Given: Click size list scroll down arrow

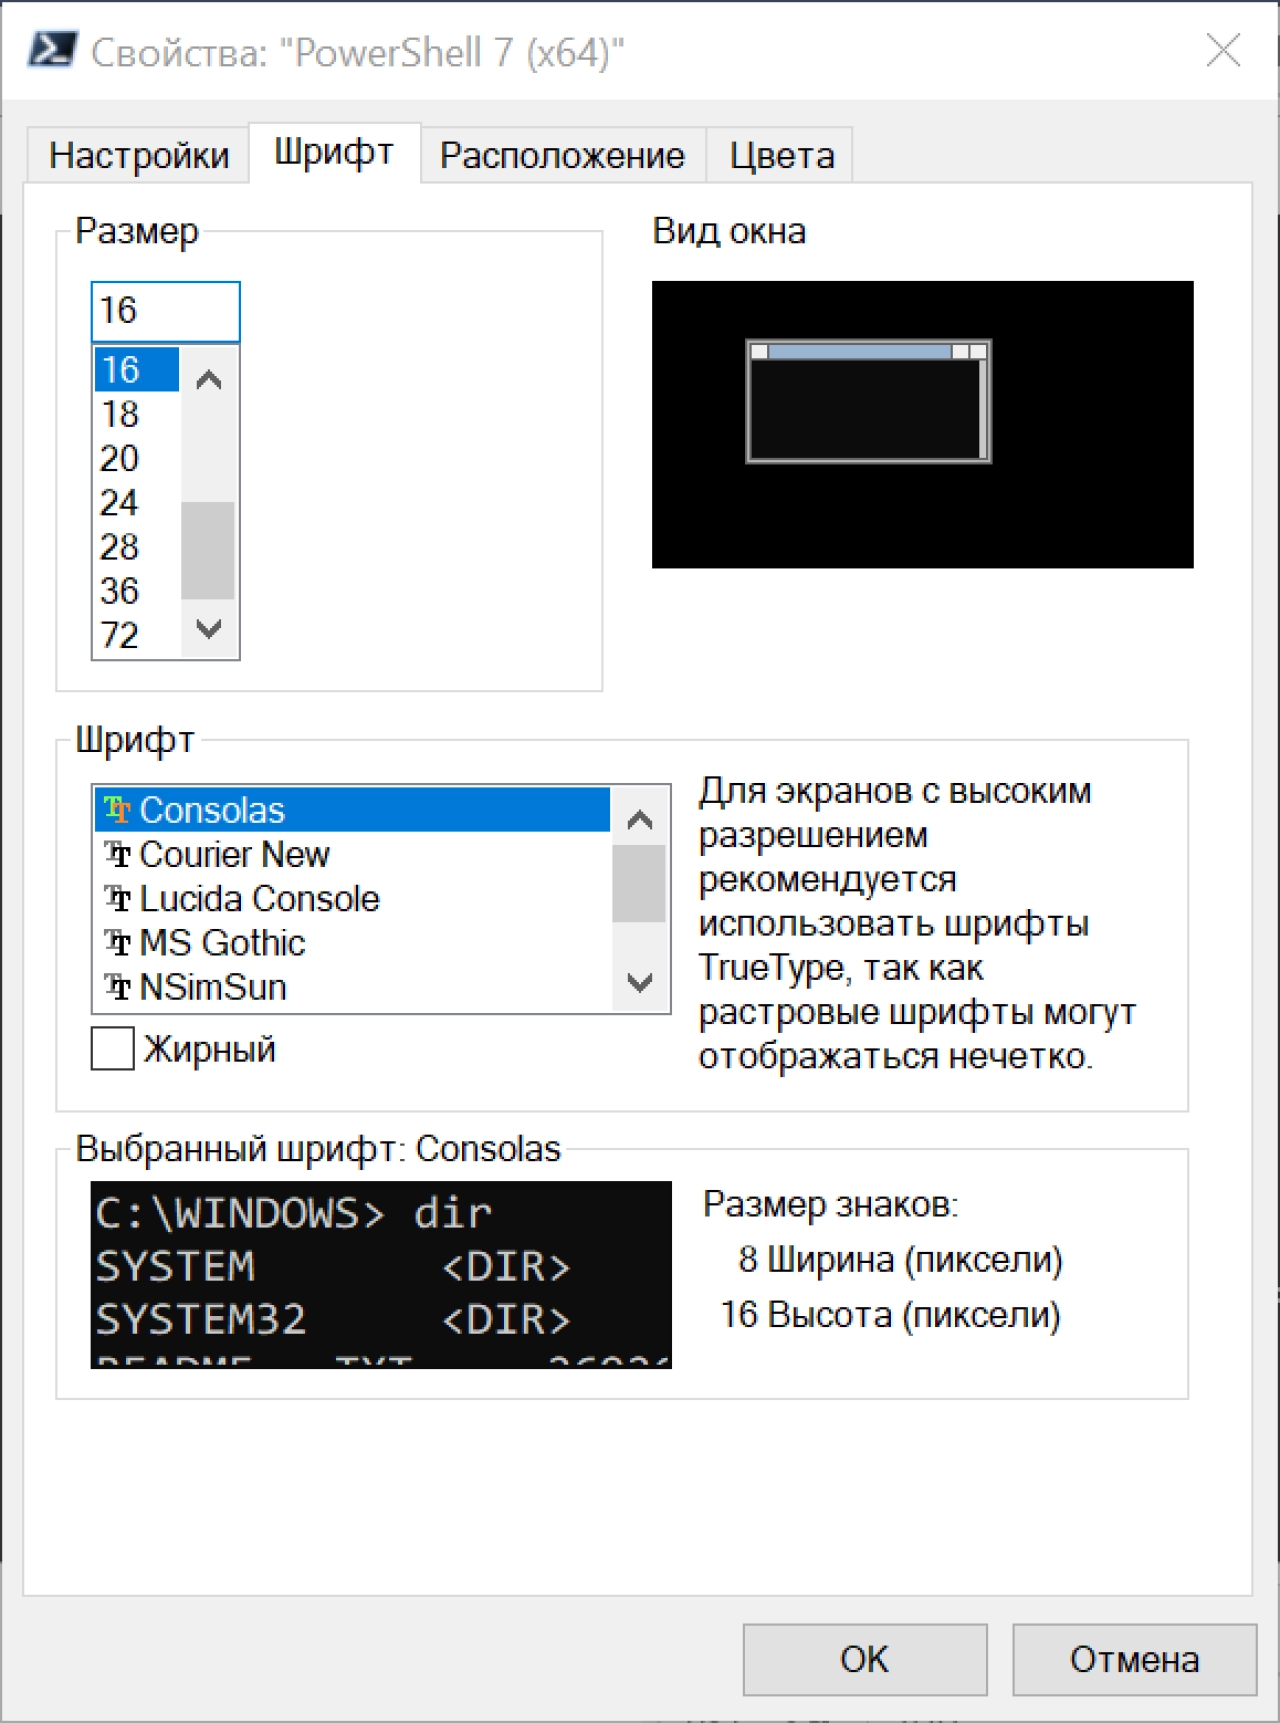Looking at the screenshot, I should 209,629.
